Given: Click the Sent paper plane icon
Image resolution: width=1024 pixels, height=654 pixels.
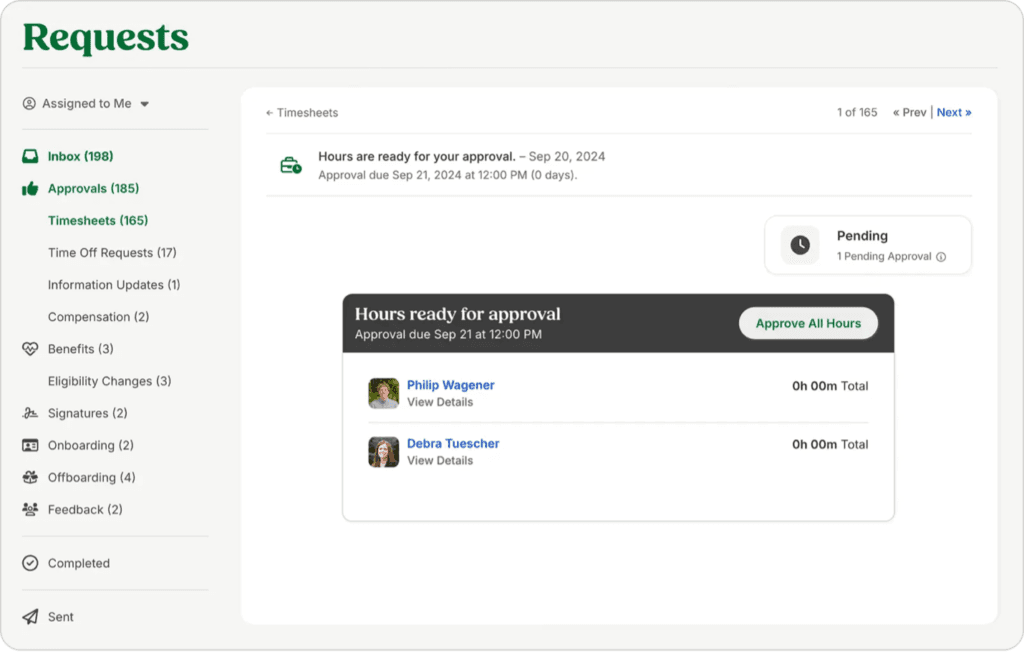Looking at the screenshot, I should (x=30, y=617).
